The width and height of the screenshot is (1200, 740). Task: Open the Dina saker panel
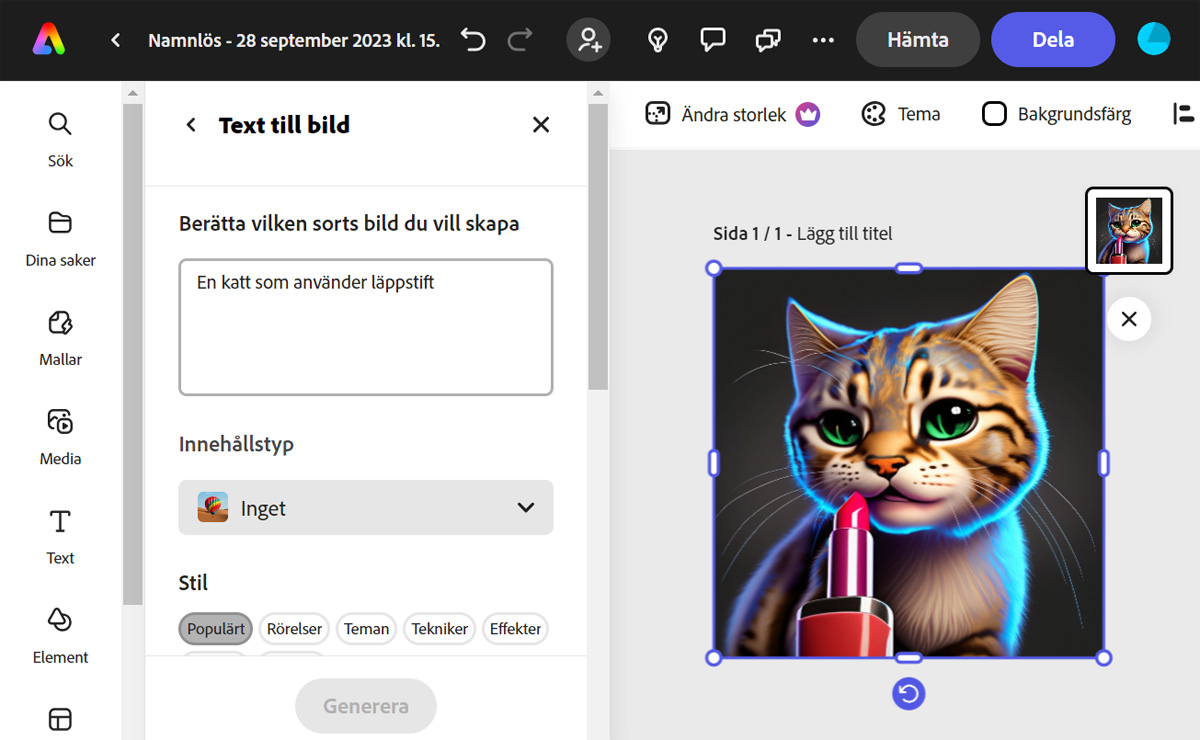tap(60, 222)
